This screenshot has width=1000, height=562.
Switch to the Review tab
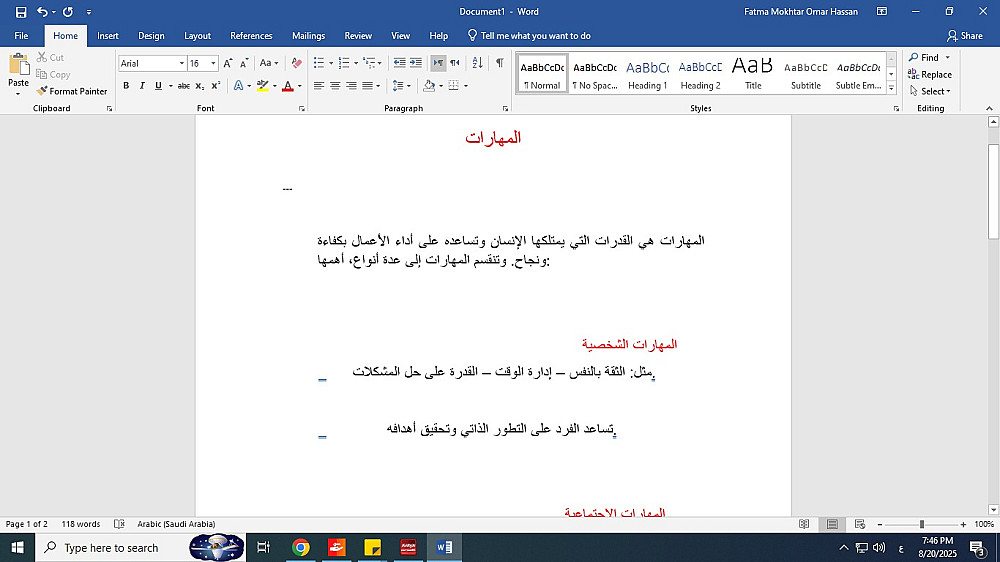tap(358, 36)
